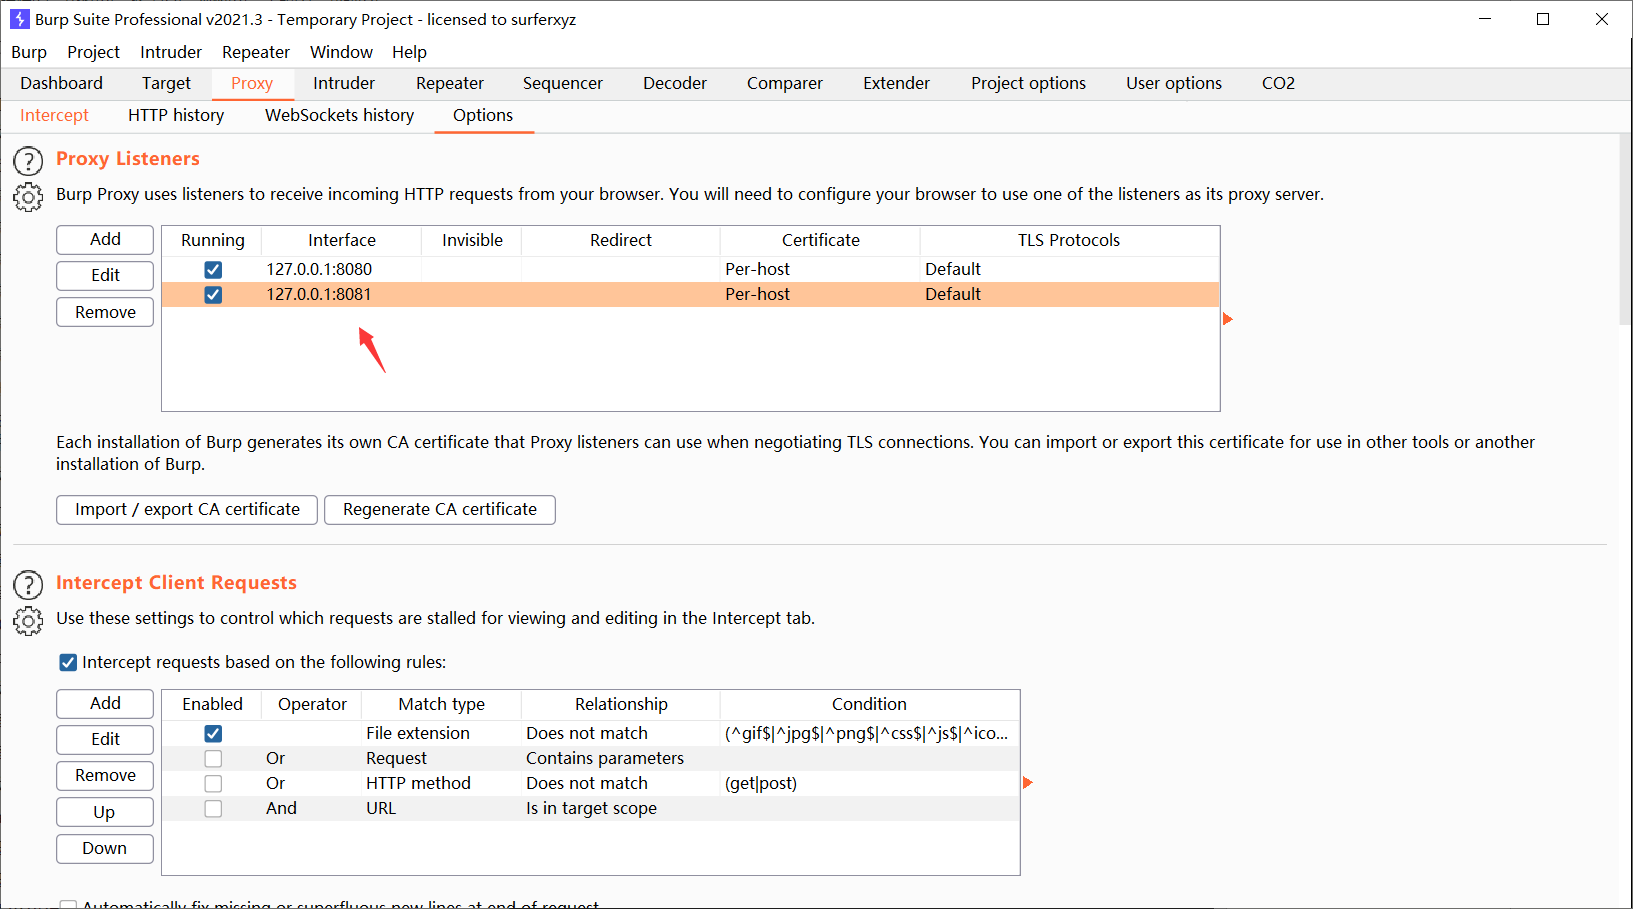
Task: Expand Proxy Listeners table with orange arrow
Action: [x=1228, y=319]
